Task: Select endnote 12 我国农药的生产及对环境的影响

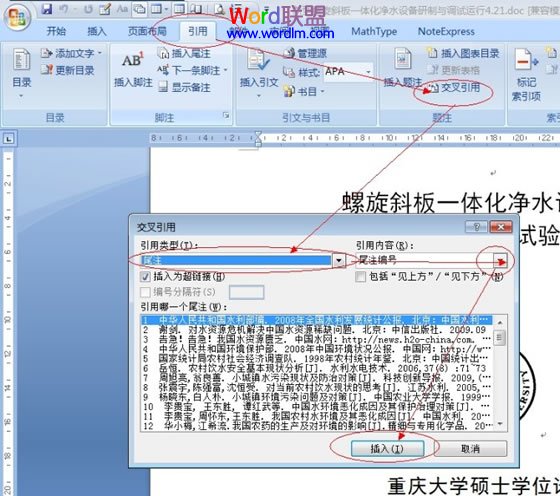Action: click(316, 426)
